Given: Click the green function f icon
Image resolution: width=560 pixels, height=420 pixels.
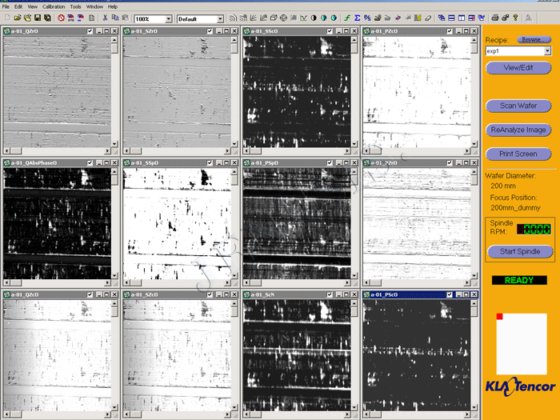Looking at the screenshot, I should click(347, 18).
